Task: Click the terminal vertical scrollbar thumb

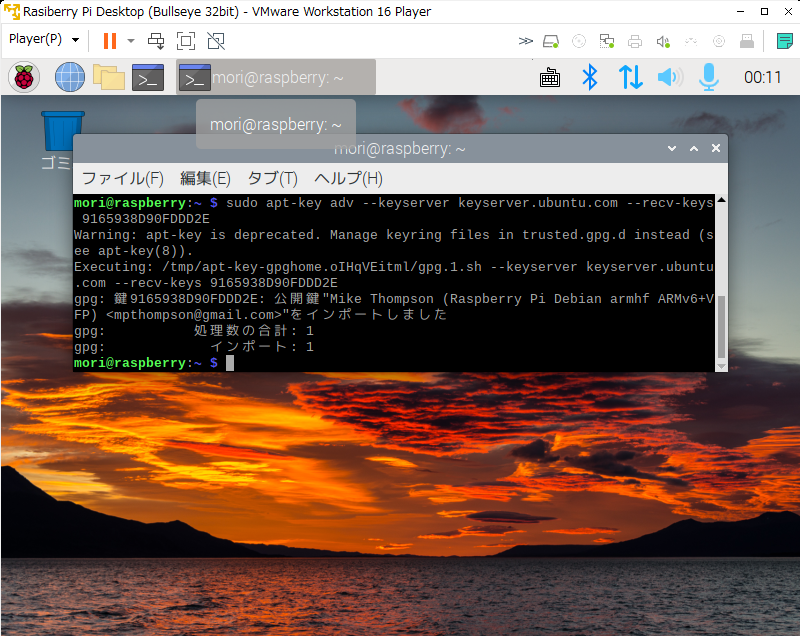Action: click(x=721, y=326)
